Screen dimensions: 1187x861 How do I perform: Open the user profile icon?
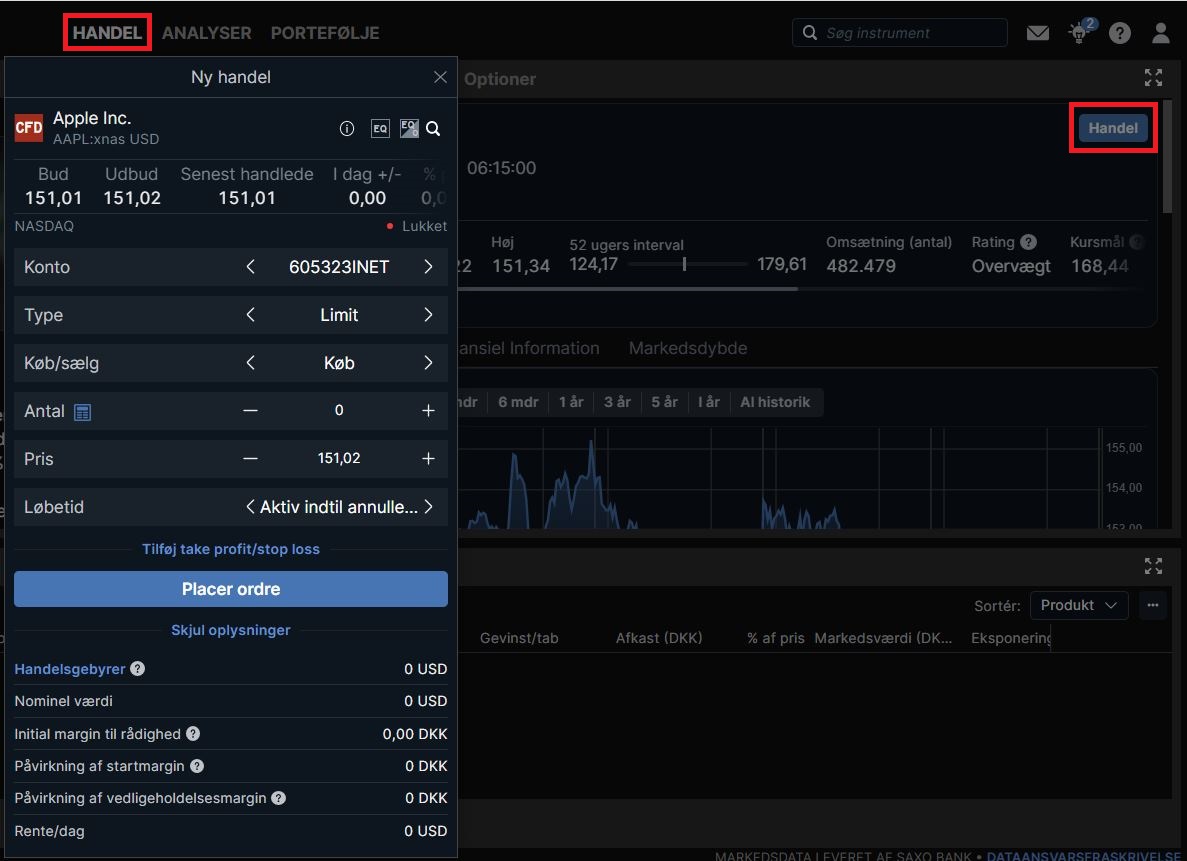(1161, 33)
